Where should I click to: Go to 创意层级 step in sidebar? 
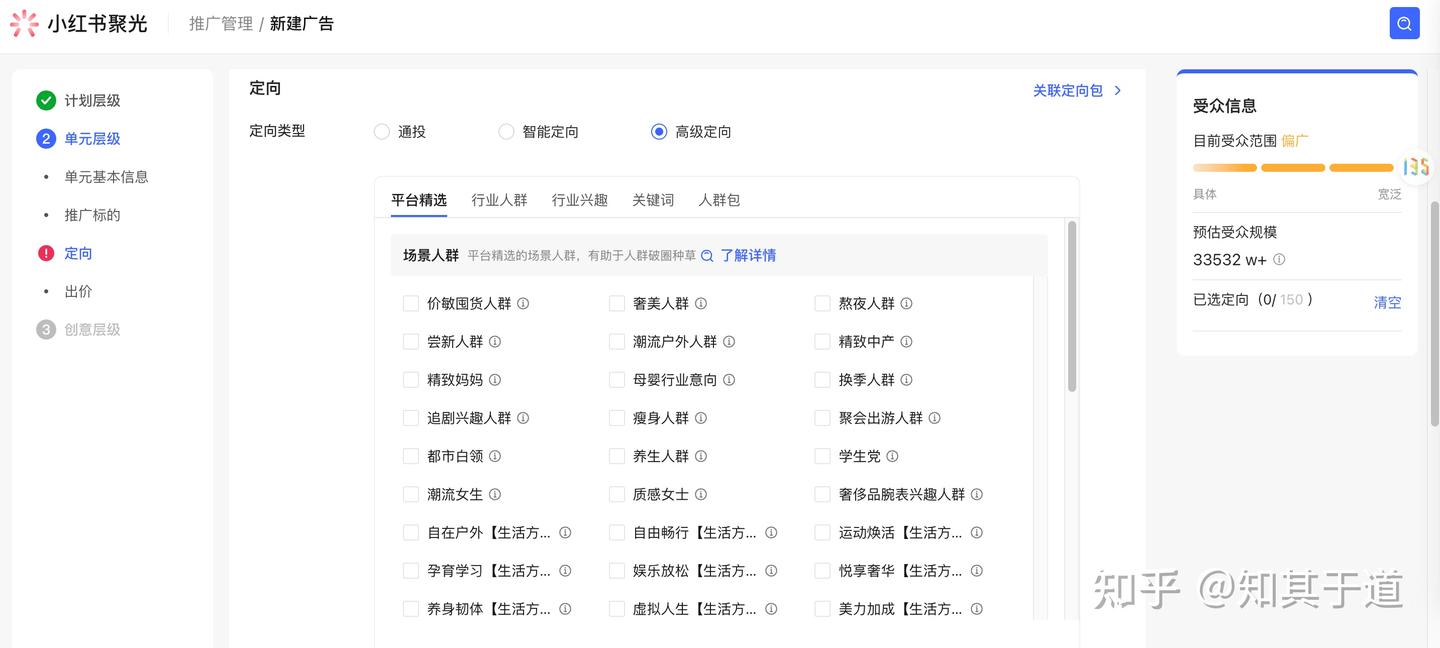click(x=92, y=329)
